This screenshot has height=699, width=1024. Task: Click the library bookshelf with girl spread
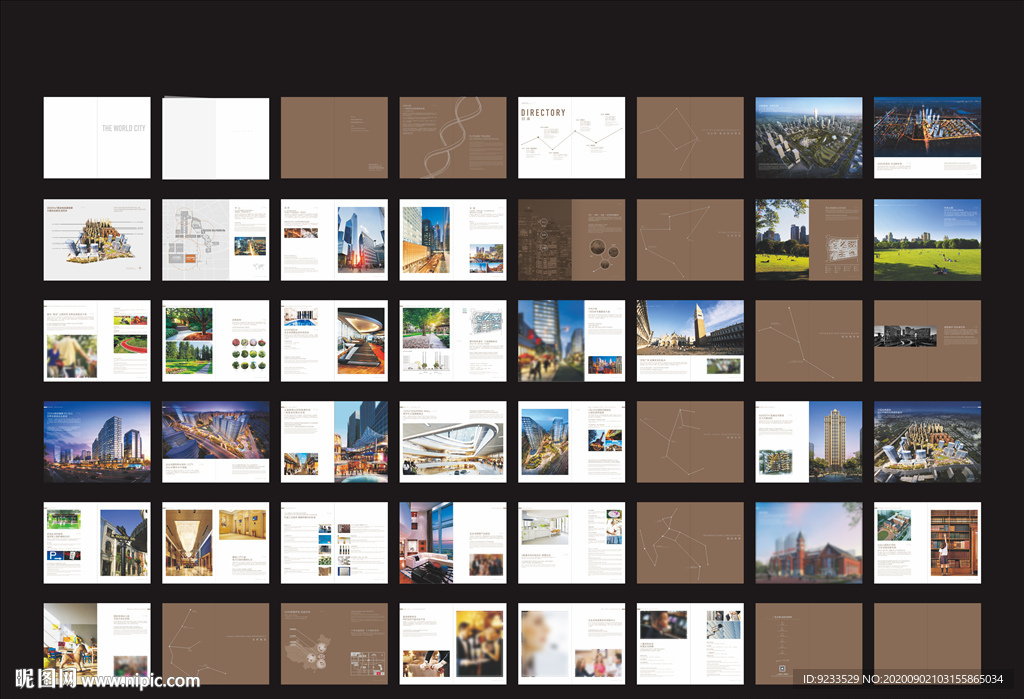(x=927, y=543)
